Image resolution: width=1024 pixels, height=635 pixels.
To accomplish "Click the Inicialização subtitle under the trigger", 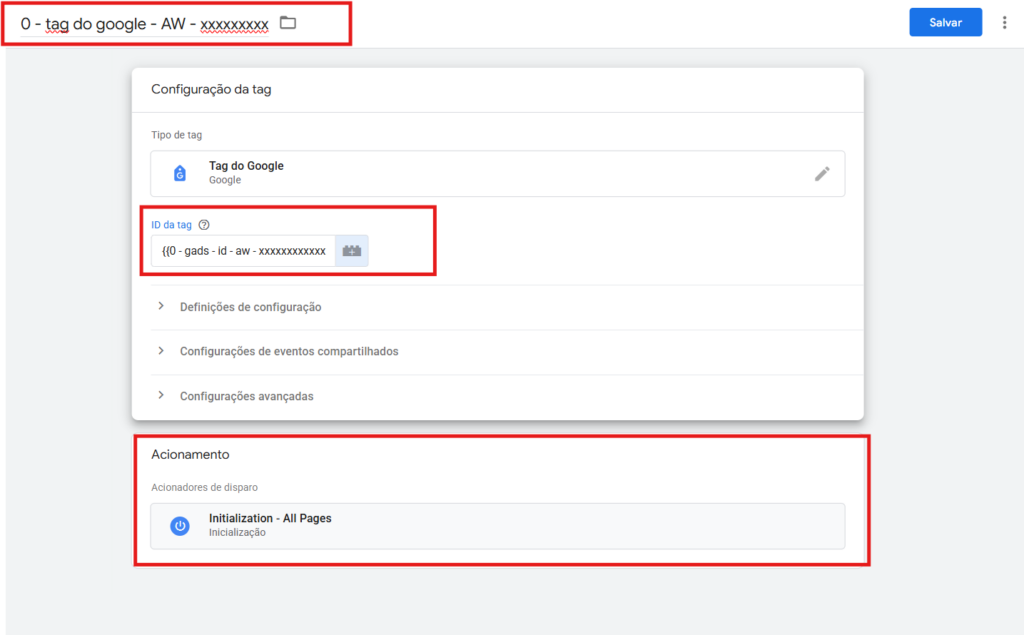I will pos(237,532).
